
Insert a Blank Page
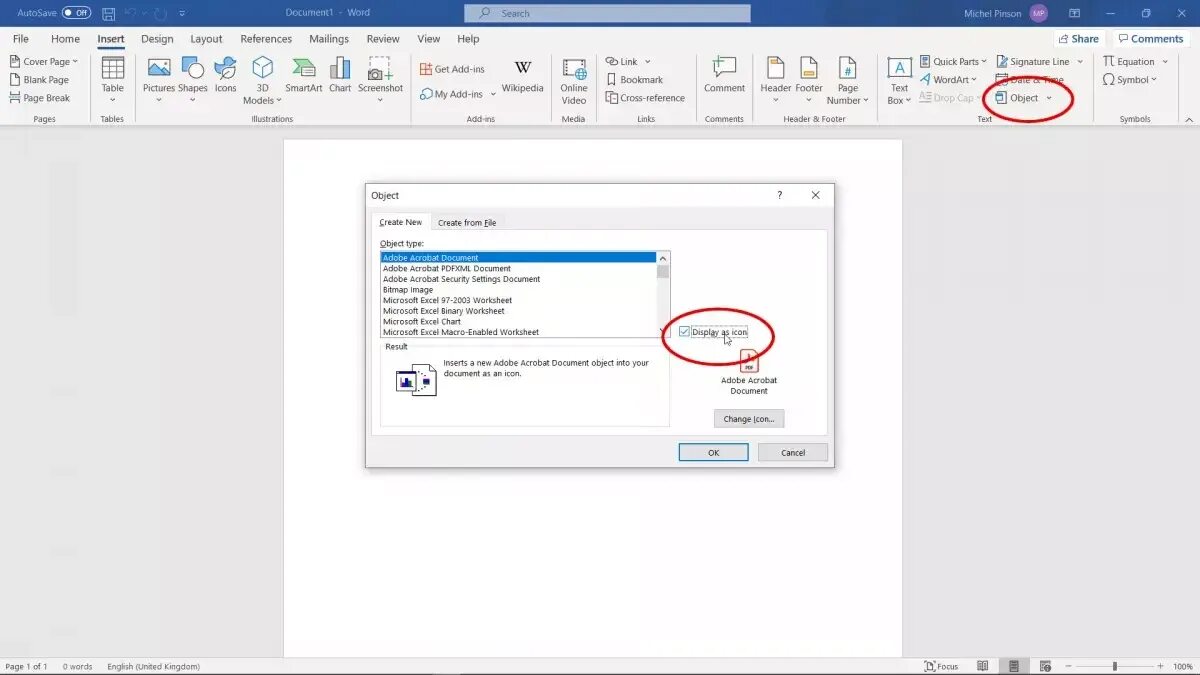pyautogui.click(x=39, y=80)
